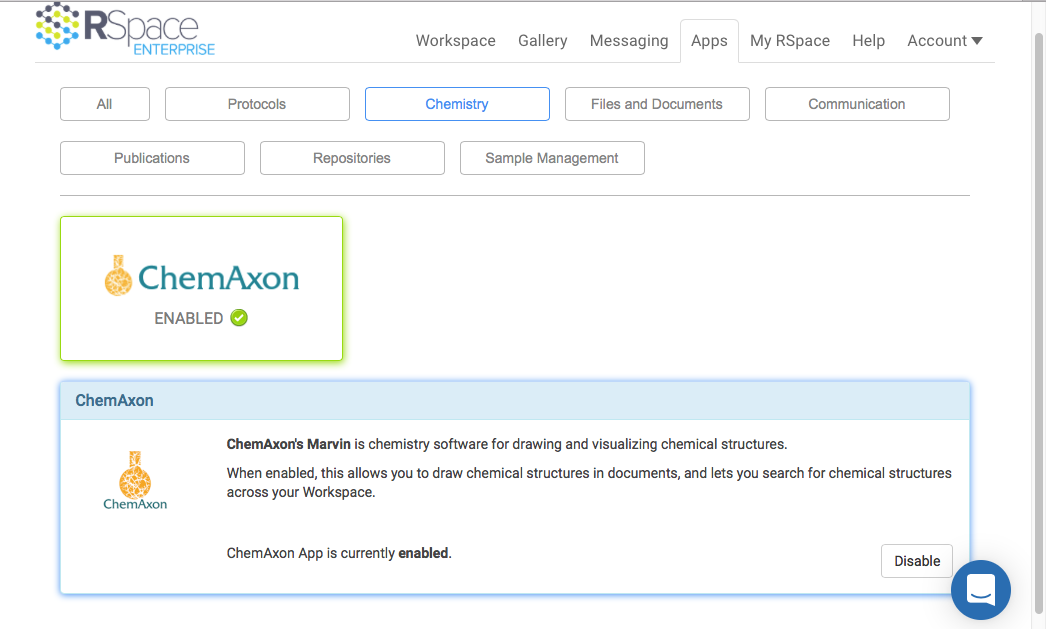Image resolution: width=1046 pixels, height=629 pixels.
Task: Disable the ChemAxon app
Action: tap(917, 561)
